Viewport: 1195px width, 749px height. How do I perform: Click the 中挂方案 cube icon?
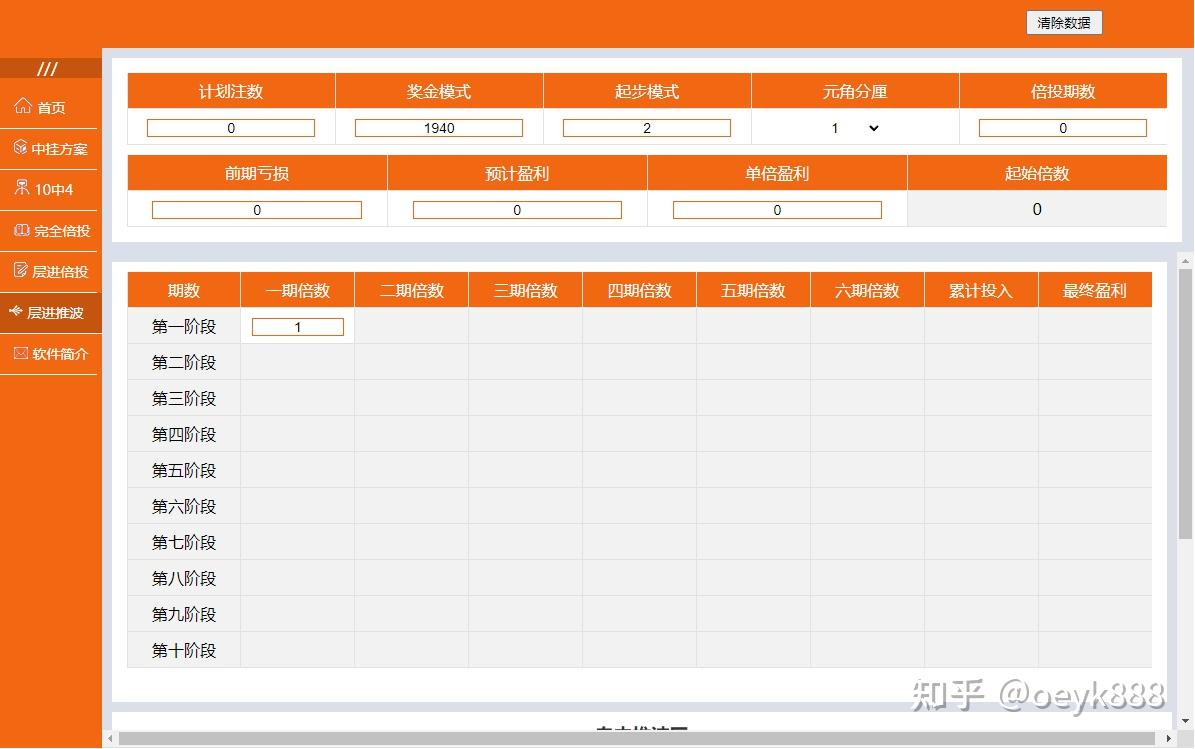point(21,147)
